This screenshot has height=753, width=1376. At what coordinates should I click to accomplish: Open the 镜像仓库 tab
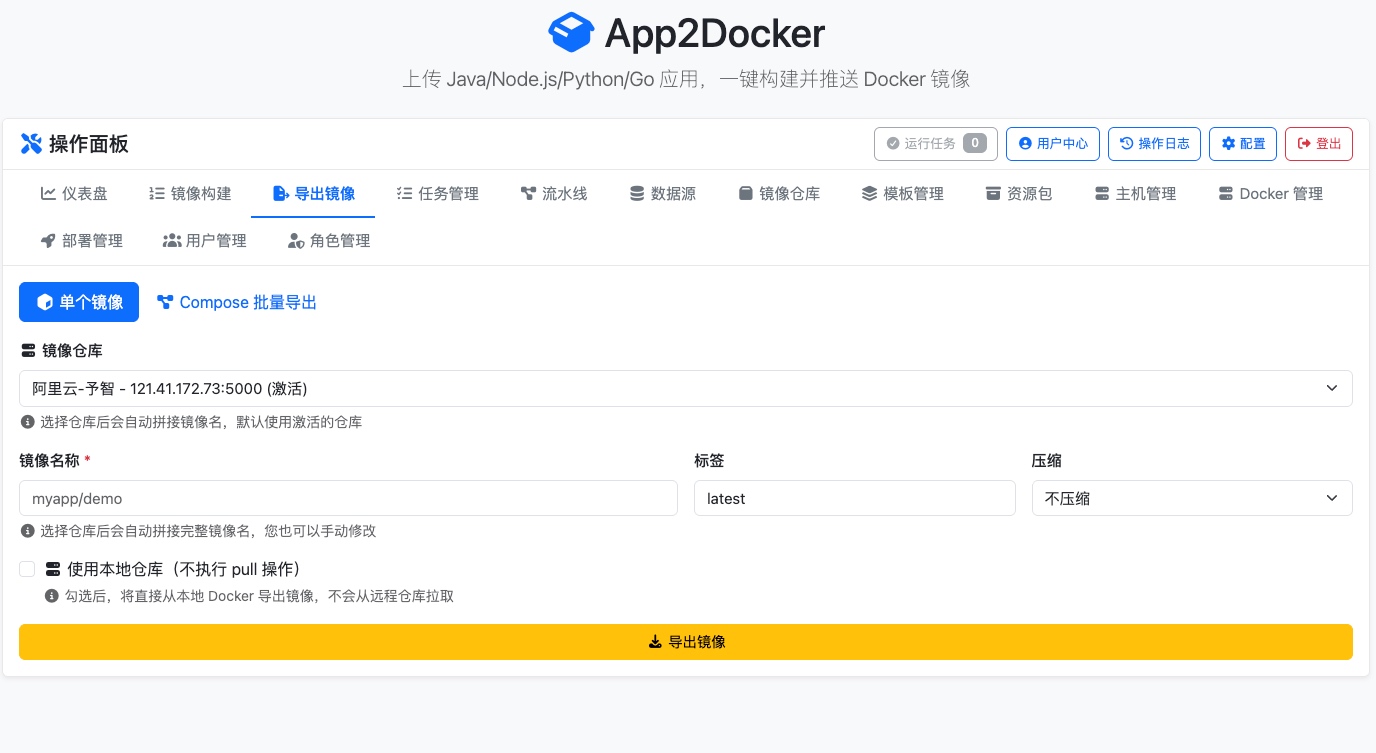click(779, 194)
